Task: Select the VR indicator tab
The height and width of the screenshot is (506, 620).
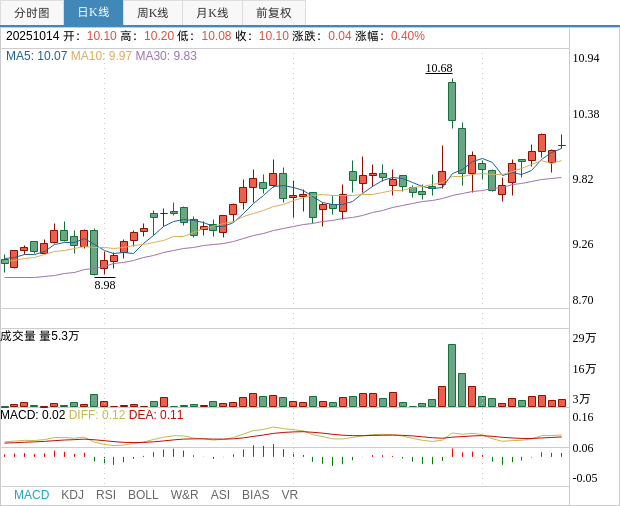Action: pos(289,495)
